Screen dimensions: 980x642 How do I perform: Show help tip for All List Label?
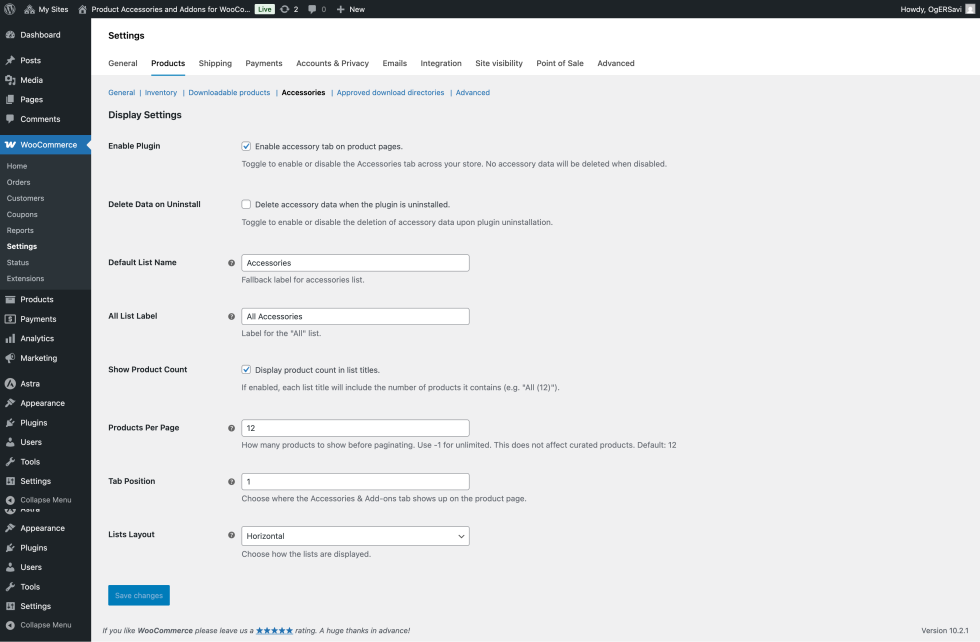[x=231, y=317]
